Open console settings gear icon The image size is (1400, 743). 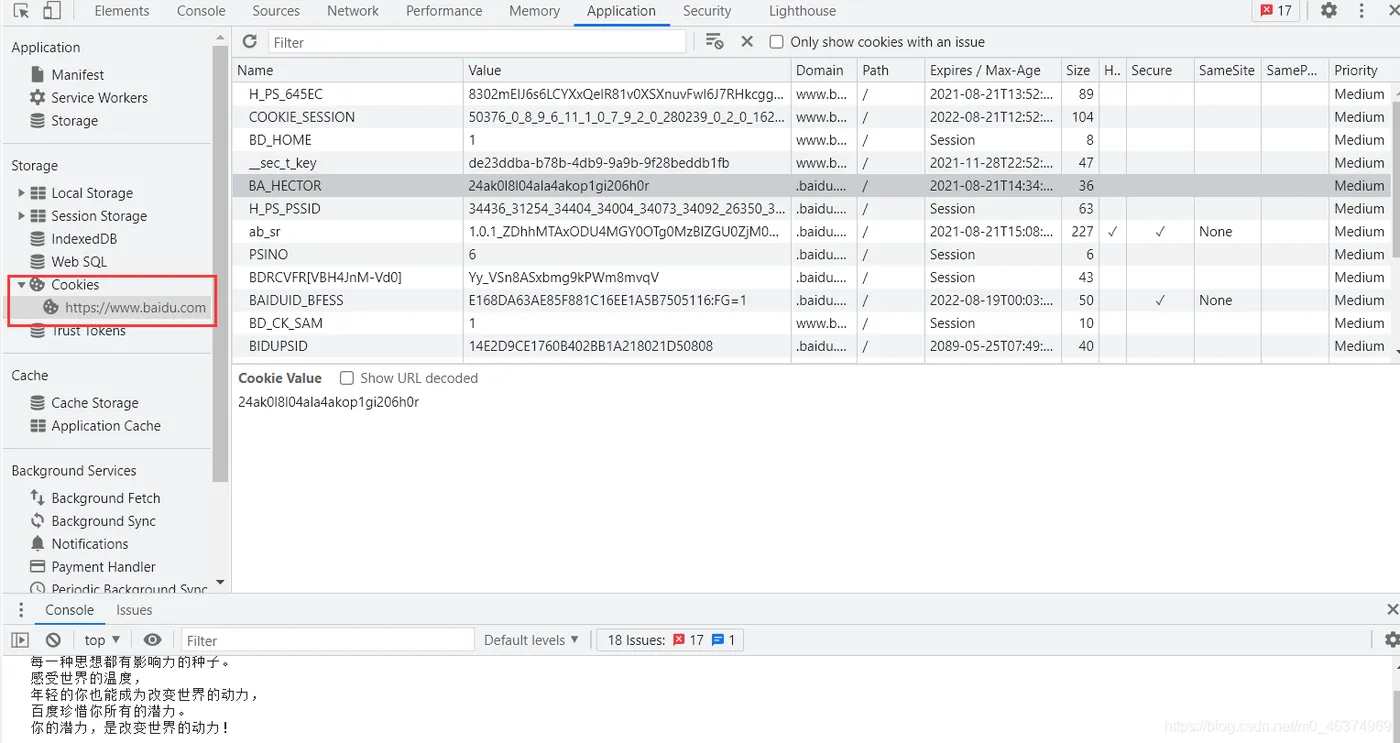click(1391, 640)
